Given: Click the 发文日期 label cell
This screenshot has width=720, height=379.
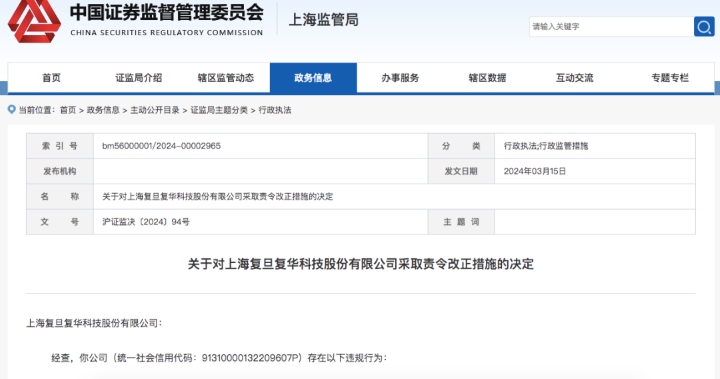Looking at the screenshot, I should (461, 171).
